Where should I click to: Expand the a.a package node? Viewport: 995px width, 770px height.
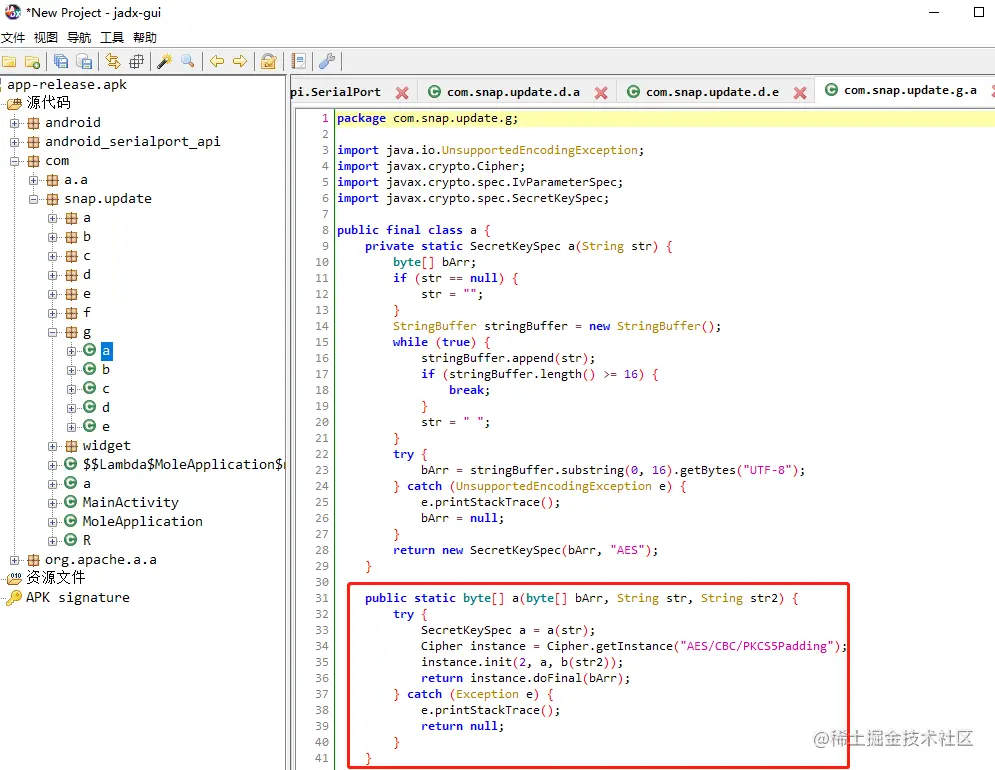[x=34, y=180]
